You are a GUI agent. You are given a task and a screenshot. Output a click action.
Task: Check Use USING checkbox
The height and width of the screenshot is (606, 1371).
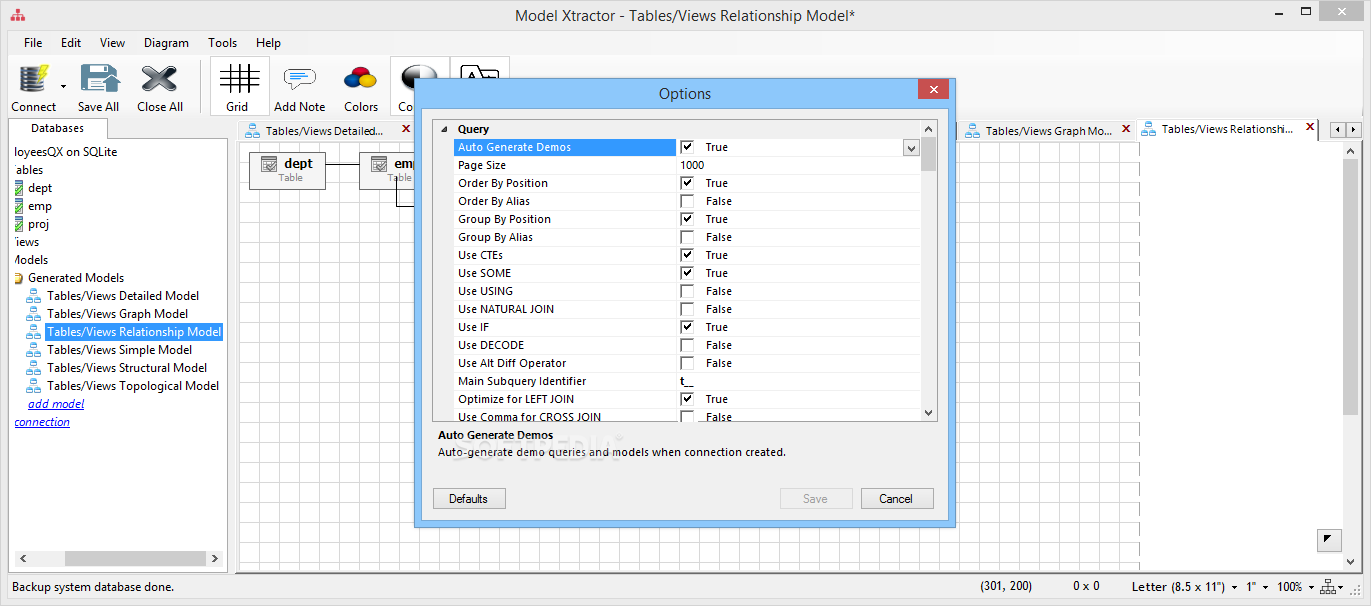(x=687, y=291)
